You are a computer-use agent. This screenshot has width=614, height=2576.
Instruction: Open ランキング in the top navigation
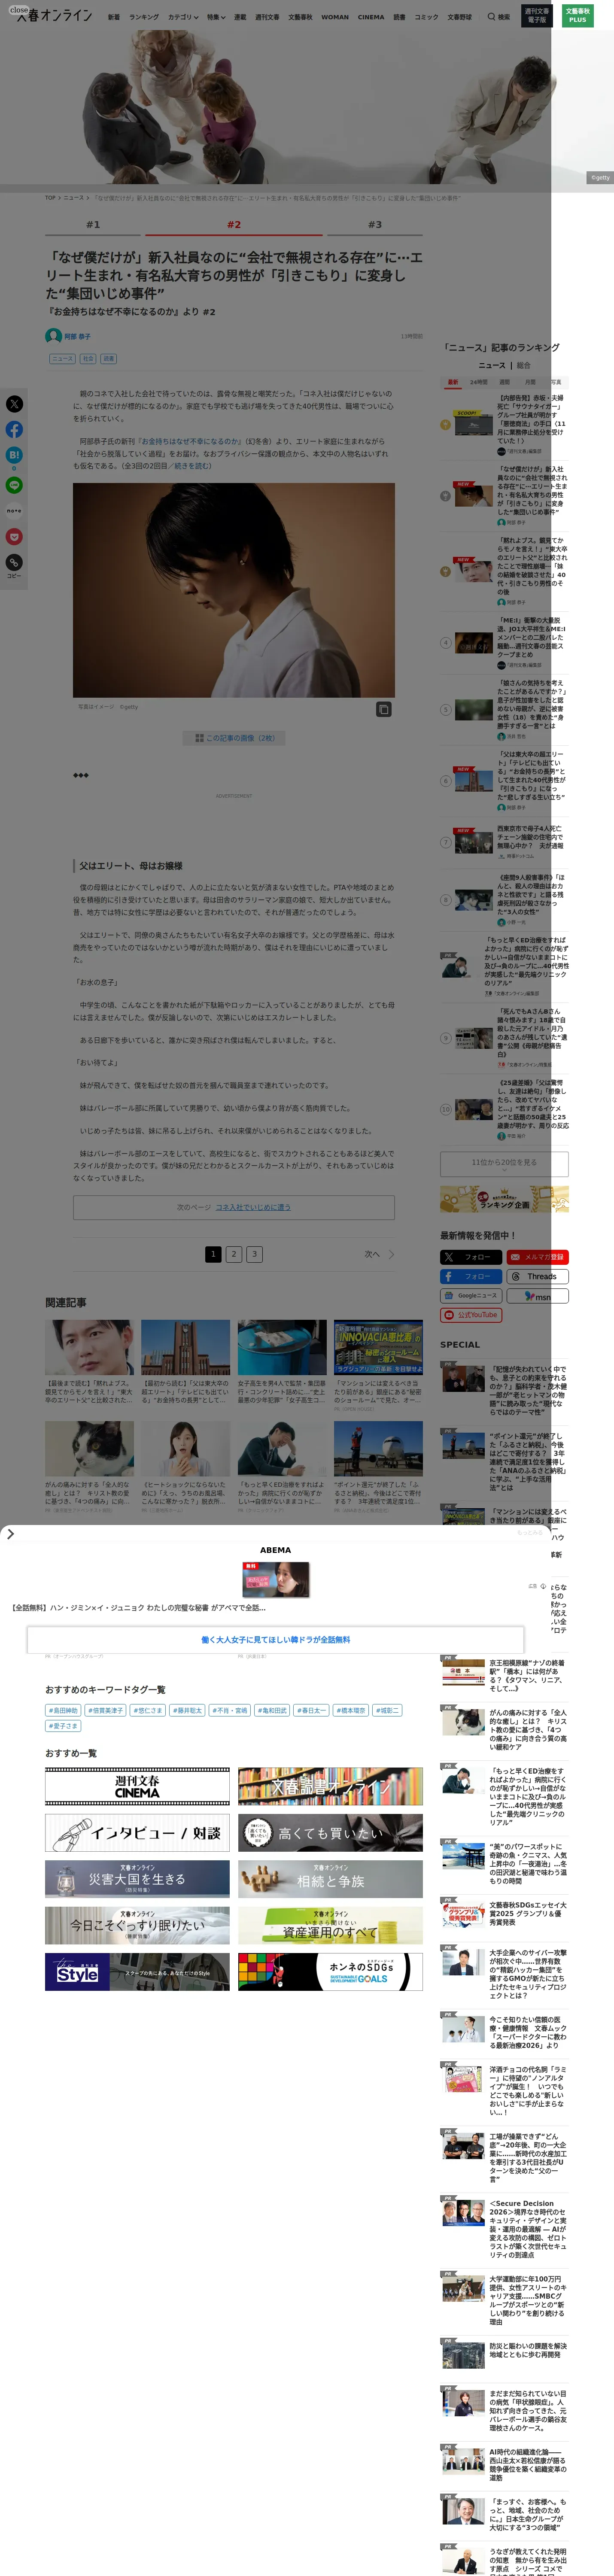tap(143, 17)
